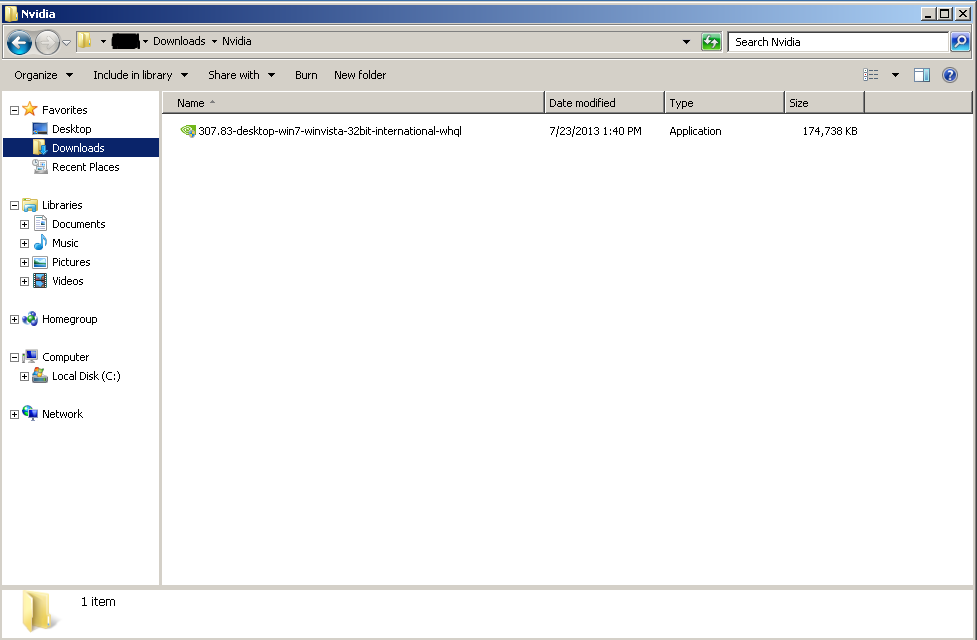Collapse the Computer node
The width and height of the screenshot is (977, 640).
14,358
